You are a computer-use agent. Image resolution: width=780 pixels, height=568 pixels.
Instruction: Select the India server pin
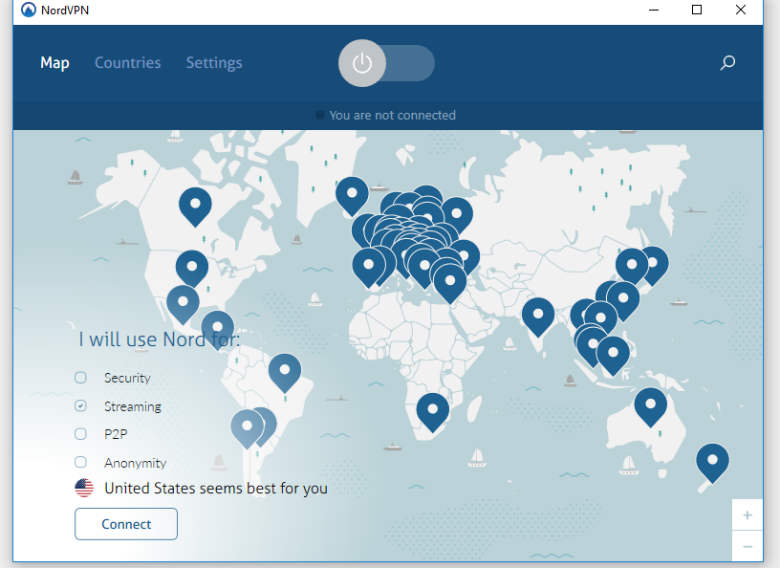tap(538, 317)
